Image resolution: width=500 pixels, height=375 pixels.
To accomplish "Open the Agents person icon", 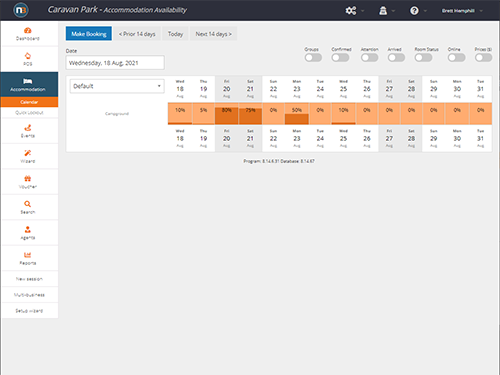I will [x=28, y=229].
